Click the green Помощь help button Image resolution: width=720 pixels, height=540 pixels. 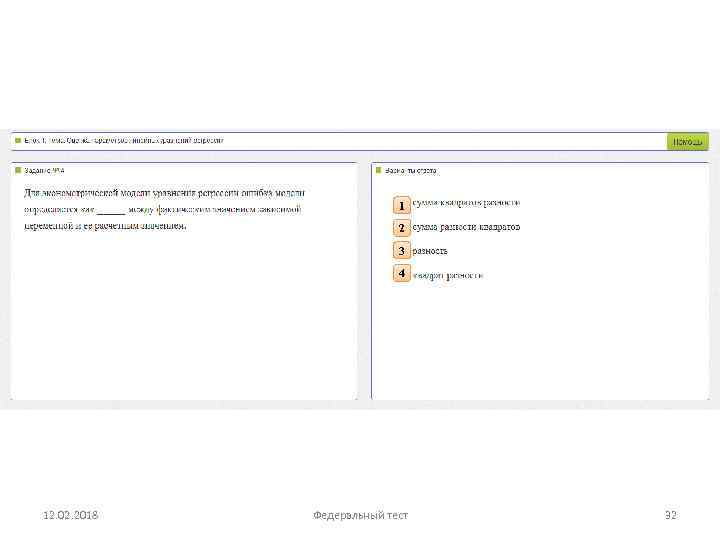[x=687, y=141]
